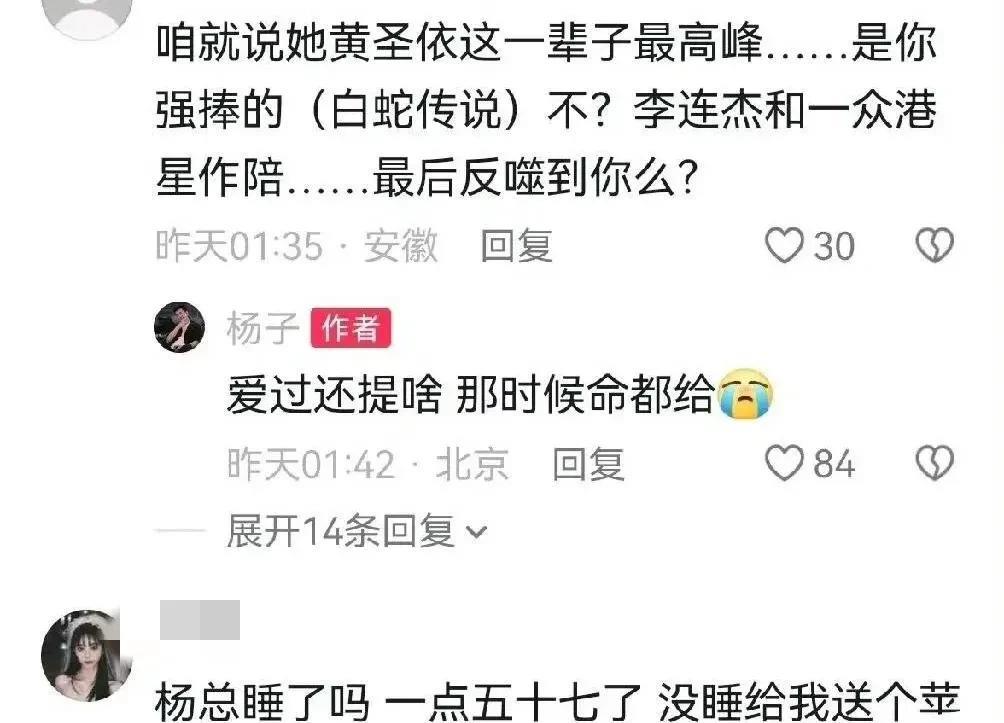Viewport: 1004px width, 723px height.
Task: Open the partially visible top avatar
Action: tap(87, 16)
